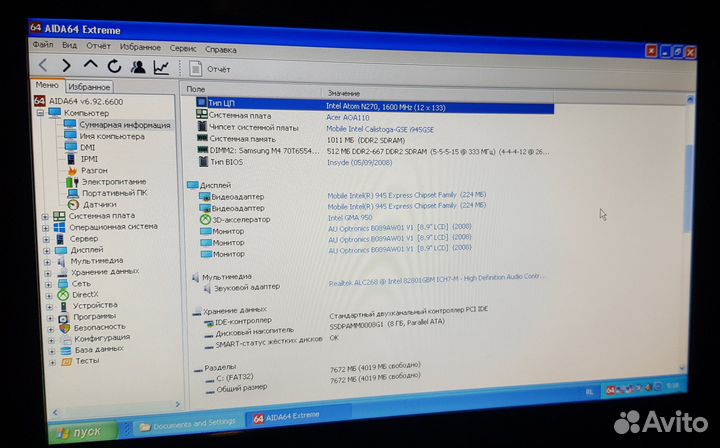Expand the Сеть tree branch
720x448 pixels.
point(48,285)
